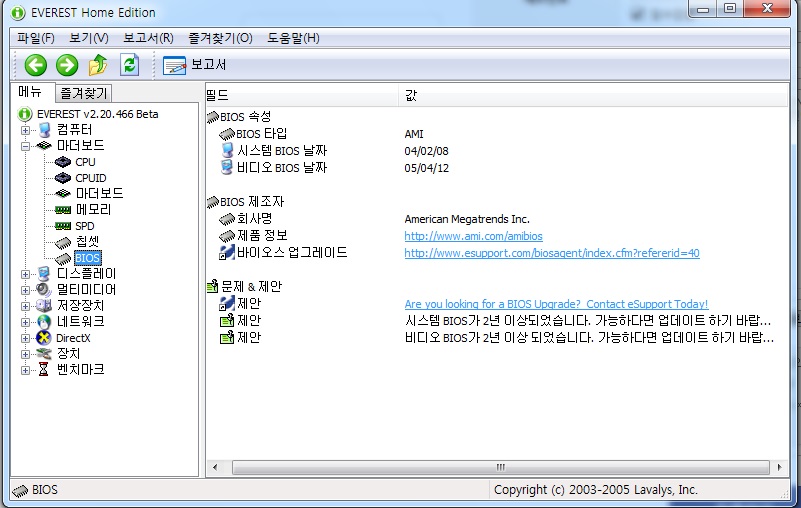
Task: Click the Refresh toolbar icon
Action: click(x=130, y=65)
